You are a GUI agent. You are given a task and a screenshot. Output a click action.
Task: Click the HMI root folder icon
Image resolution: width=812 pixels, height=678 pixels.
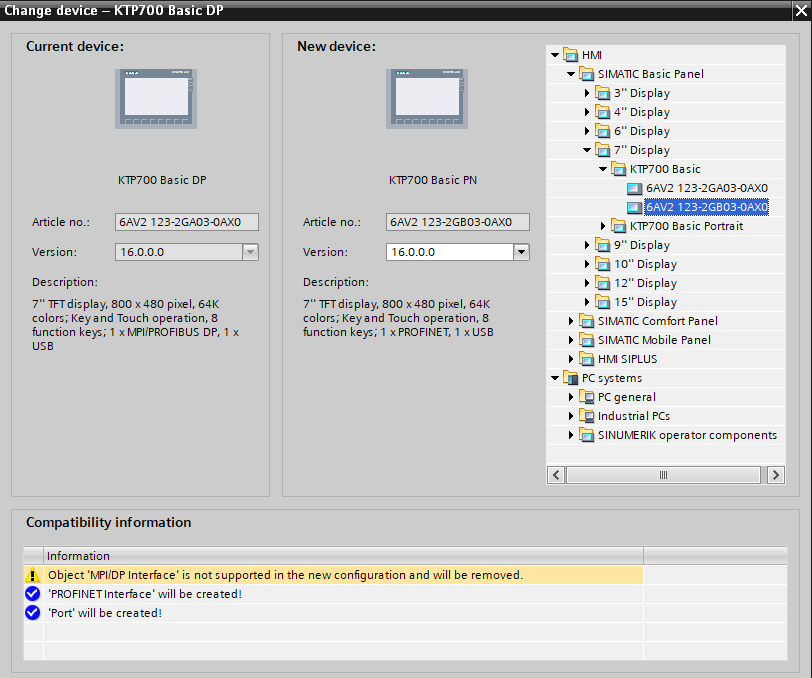pos(571,55)
